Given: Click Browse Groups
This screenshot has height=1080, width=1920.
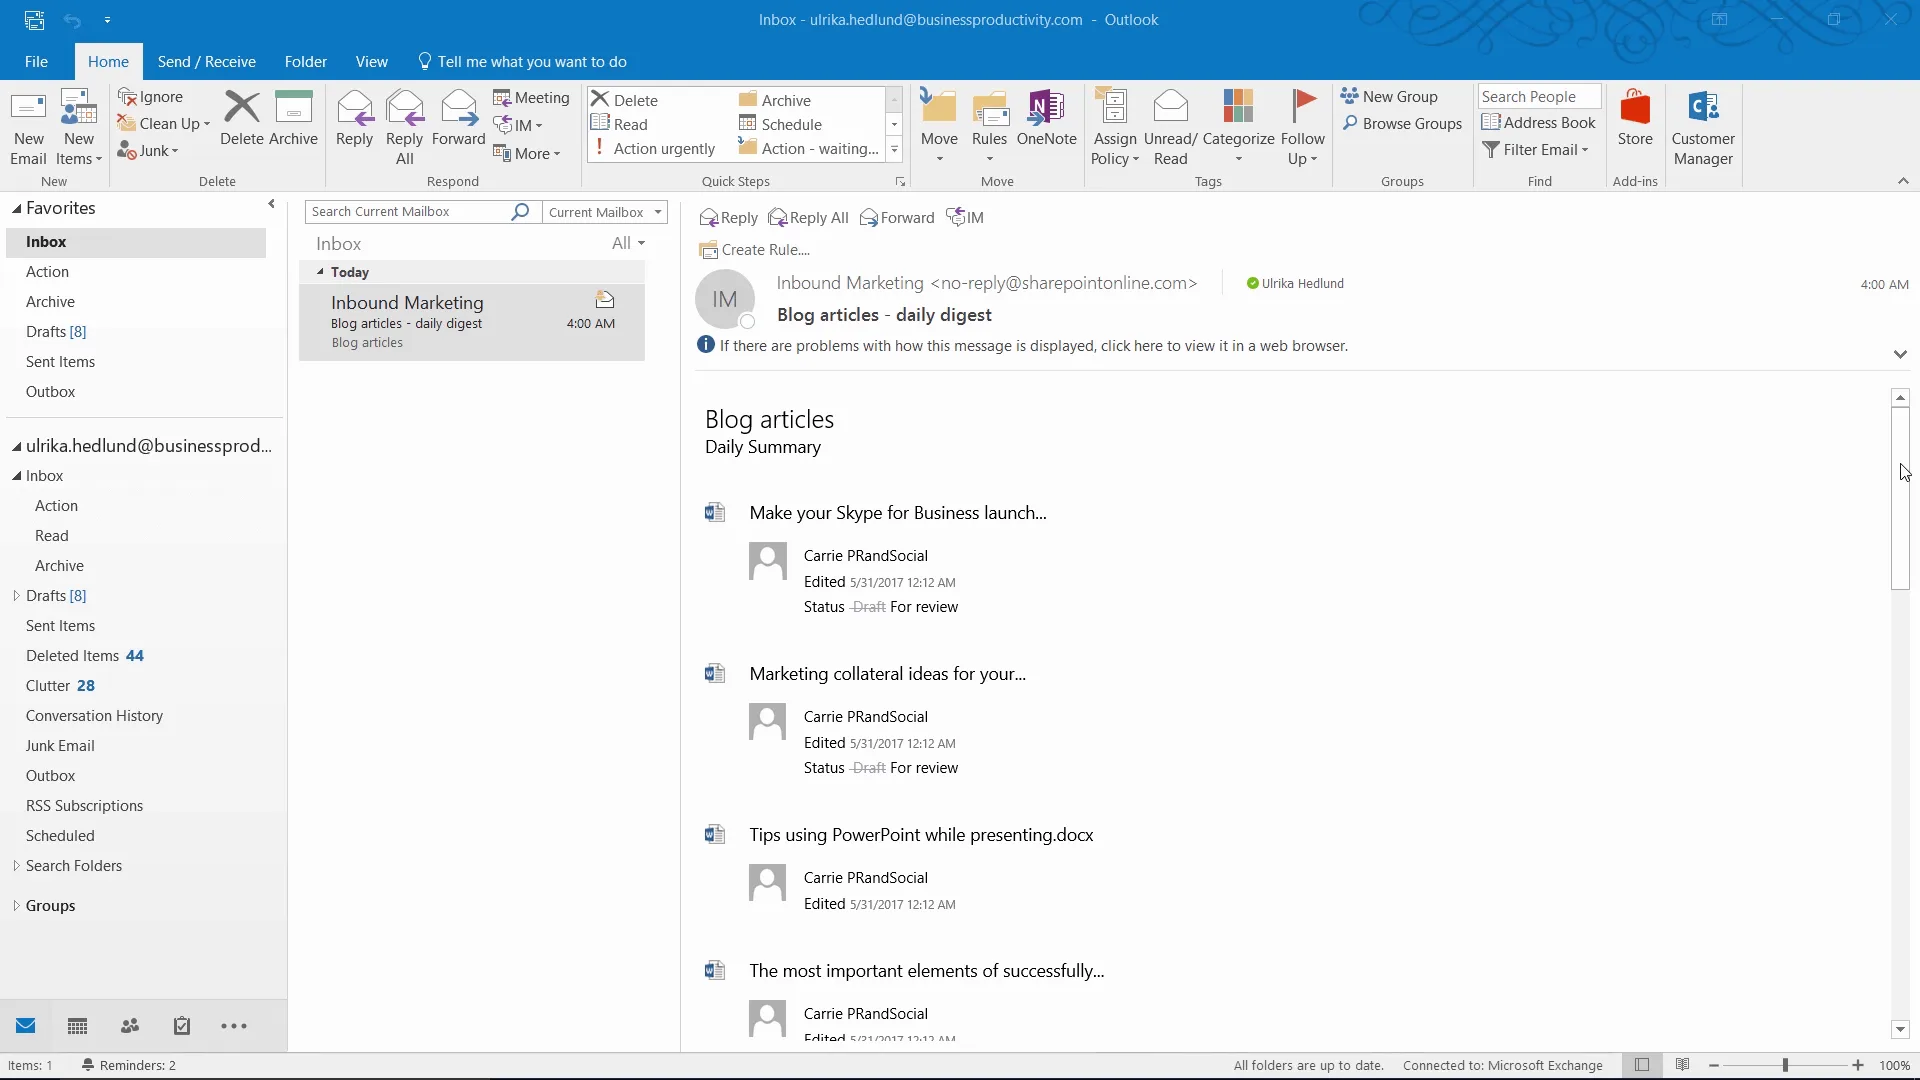Looking at the screenshot, I should pos(1402,124).
